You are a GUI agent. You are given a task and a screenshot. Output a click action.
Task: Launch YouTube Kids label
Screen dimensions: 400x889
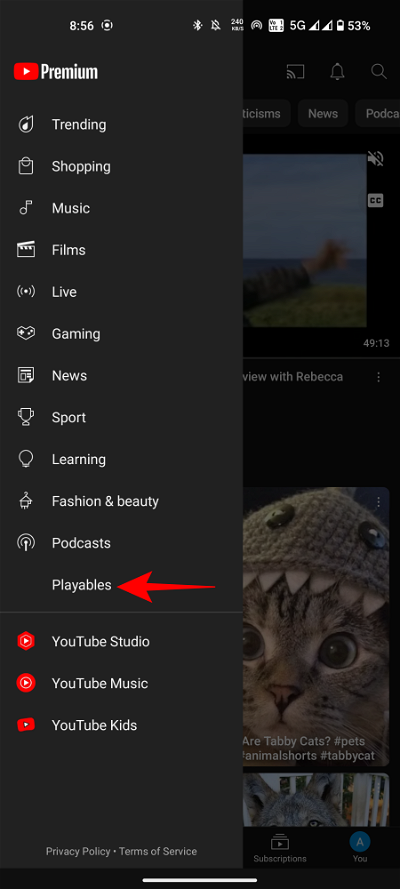(94, 725)
